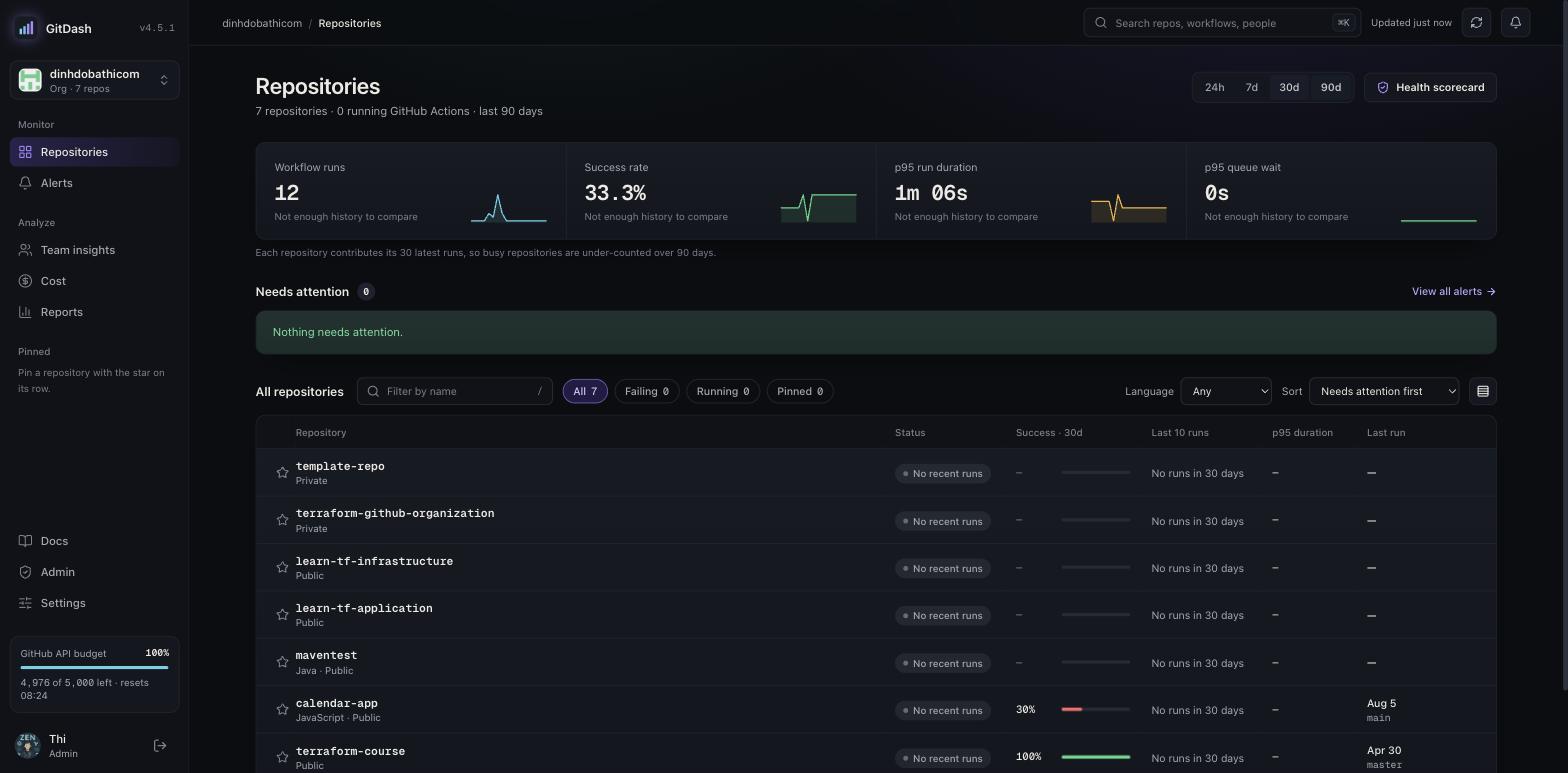
Task: Show All 7 repositories filter
Action: 585,391
